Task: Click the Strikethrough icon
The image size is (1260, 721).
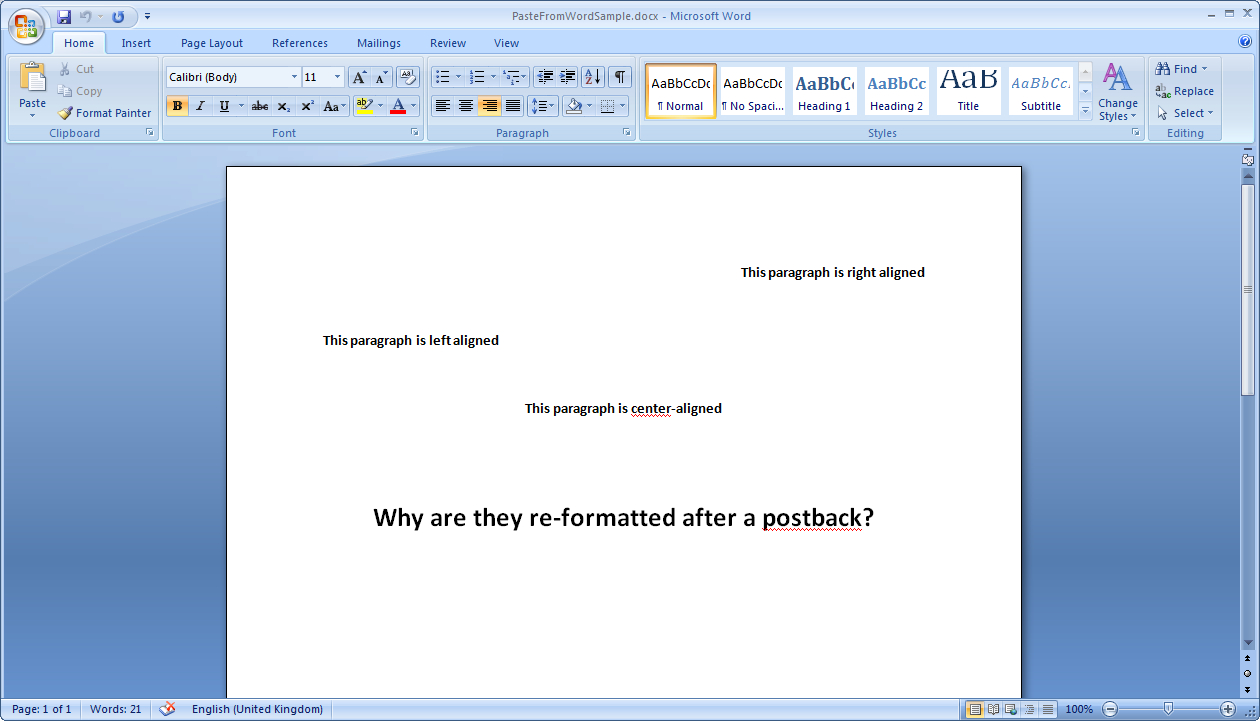Action: pos(260,106)
